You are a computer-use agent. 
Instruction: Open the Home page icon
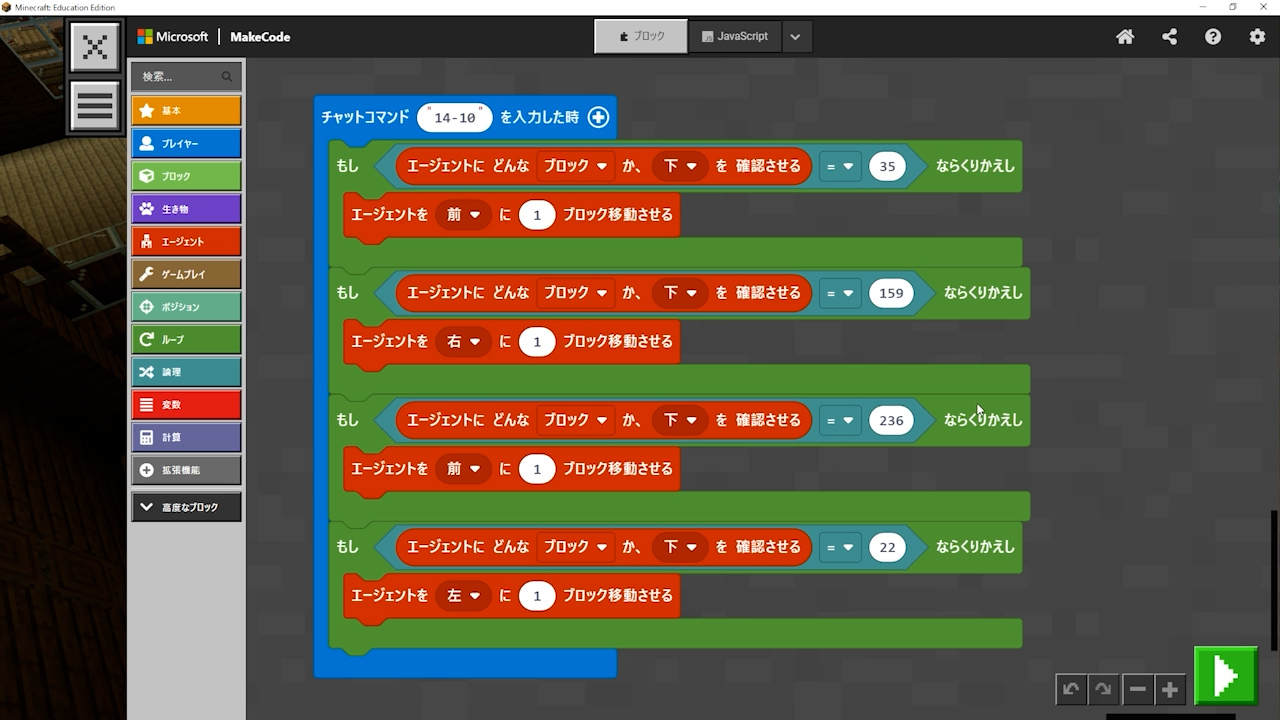pos(1125,37)
